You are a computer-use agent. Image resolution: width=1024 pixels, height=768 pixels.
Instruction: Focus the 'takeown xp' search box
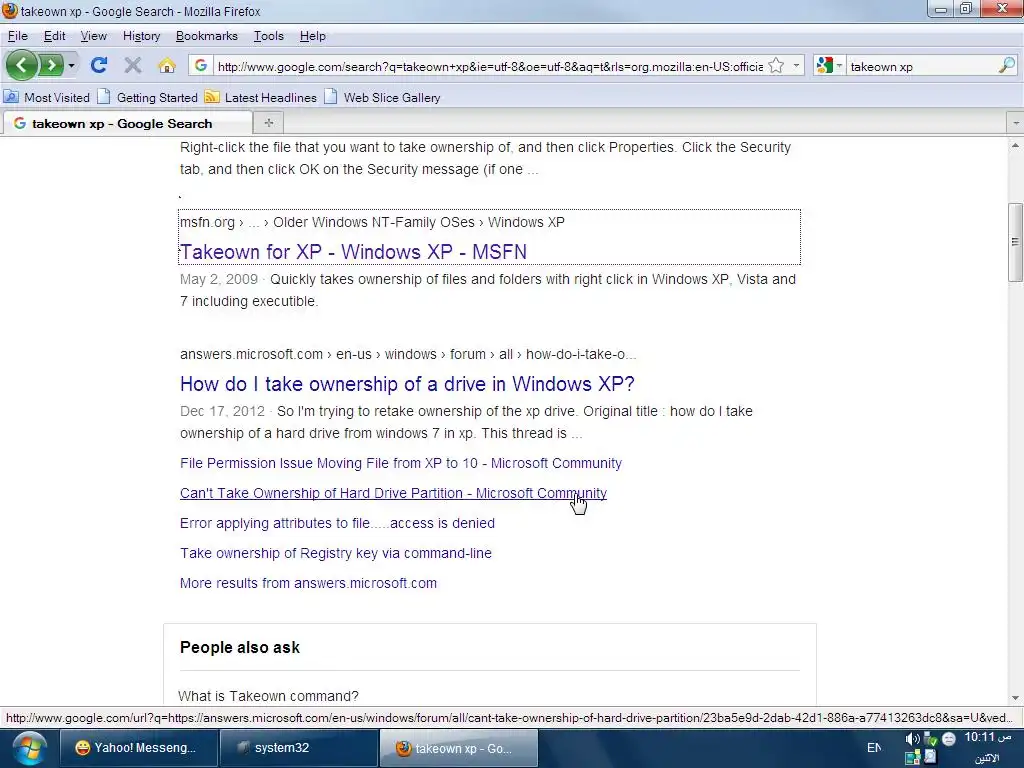[x=921, y=66]
